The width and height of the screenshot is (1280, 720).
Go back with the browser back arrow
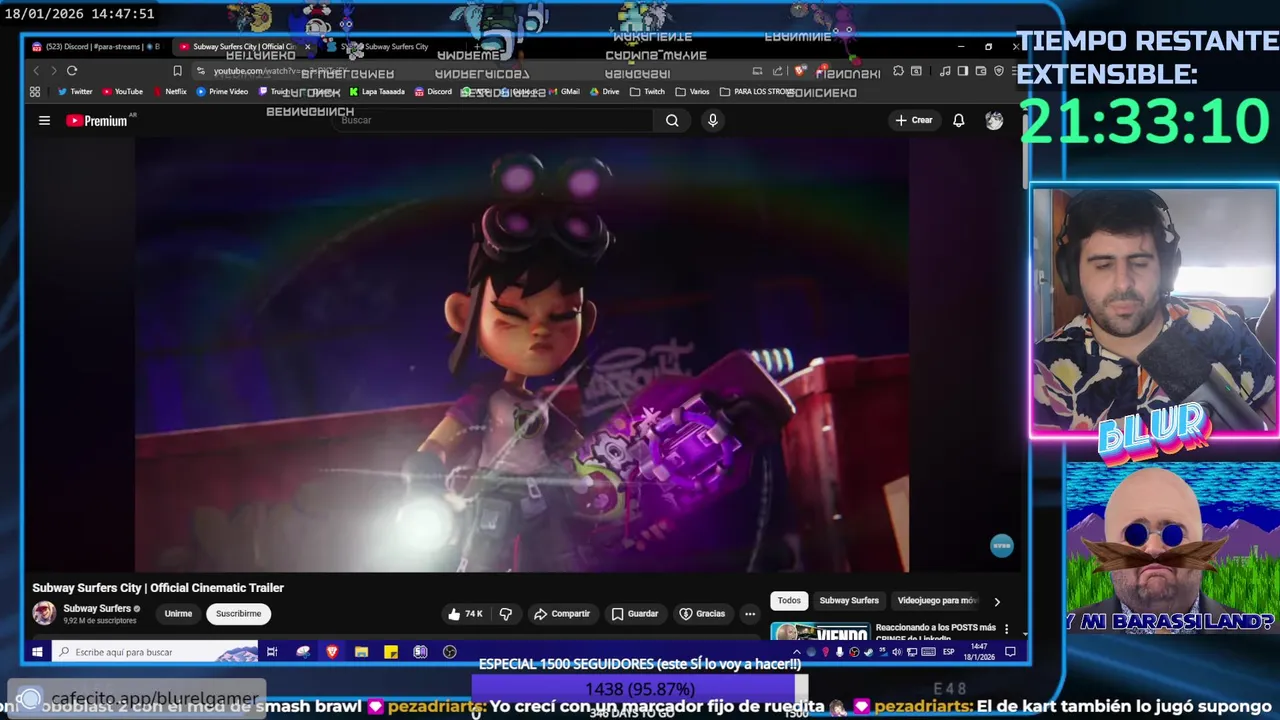[x=36, y=71]
